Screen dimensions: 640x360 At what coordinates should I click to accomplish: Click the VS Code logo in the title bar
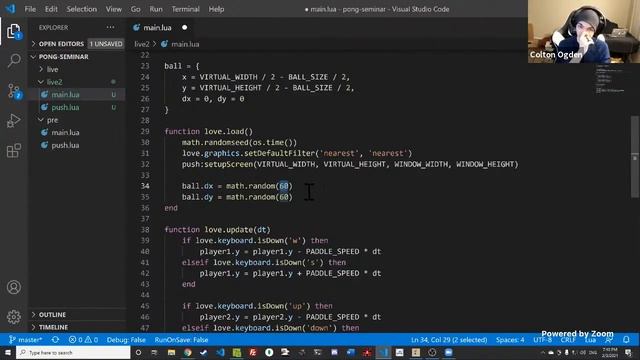pos(10,9)
